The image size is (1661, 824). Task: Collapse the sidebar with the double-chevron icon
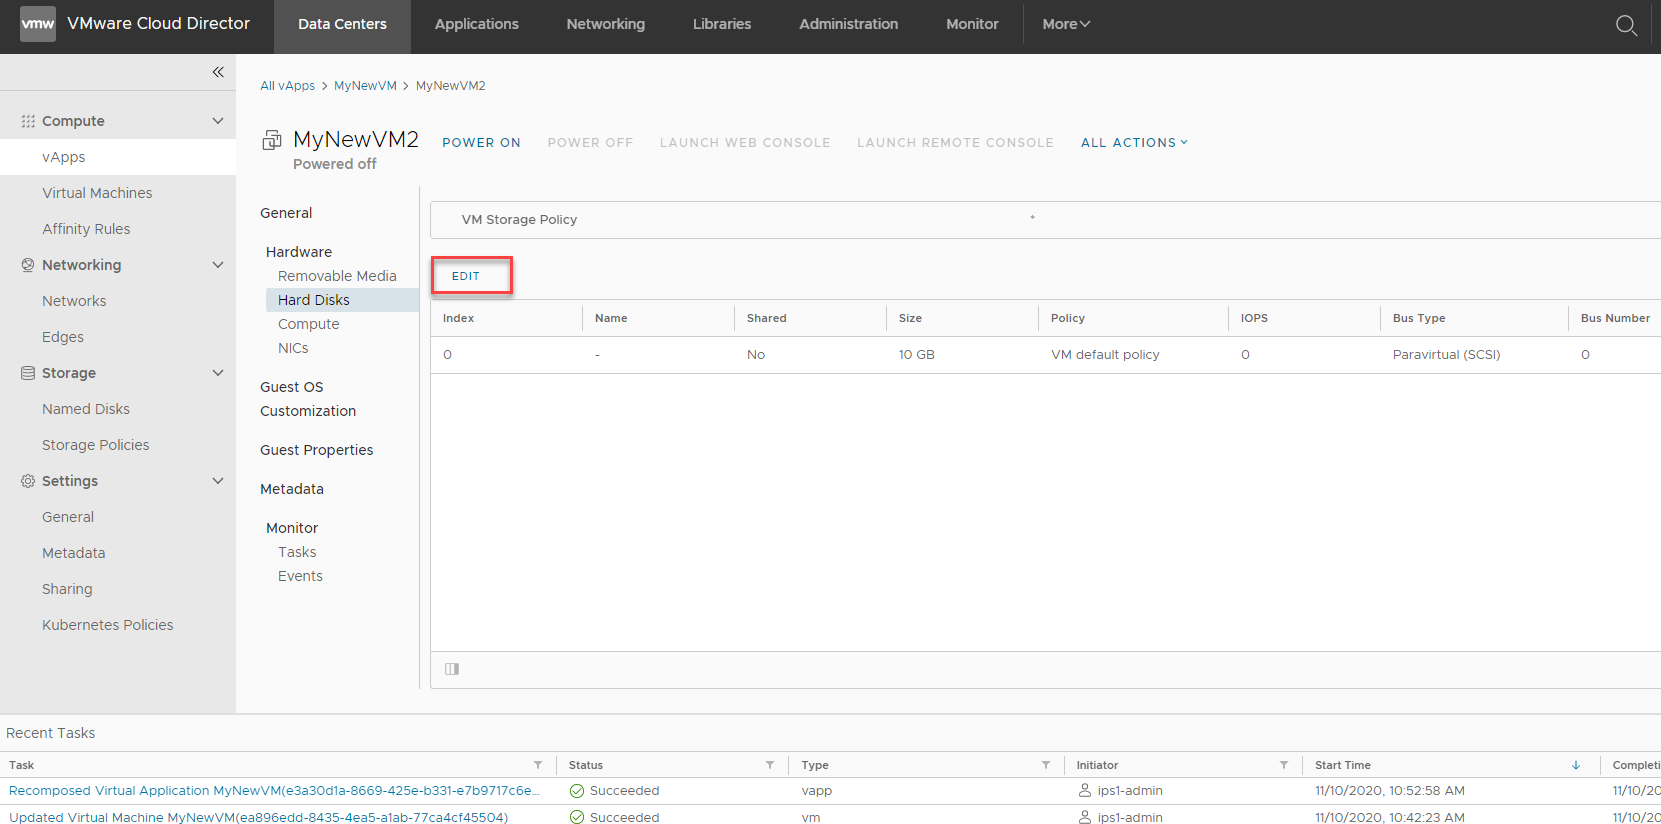click(x=218, y=72)
